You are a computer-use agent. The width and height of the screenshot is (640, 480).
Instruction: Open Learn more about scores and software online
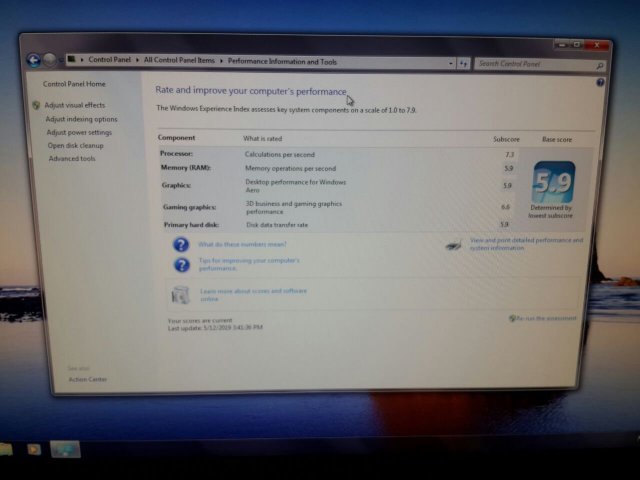coord(253,295)
